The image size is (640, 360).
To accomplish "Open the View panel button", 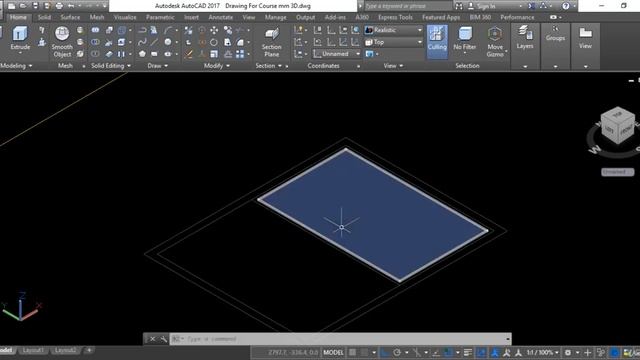I will click(585, 38).
